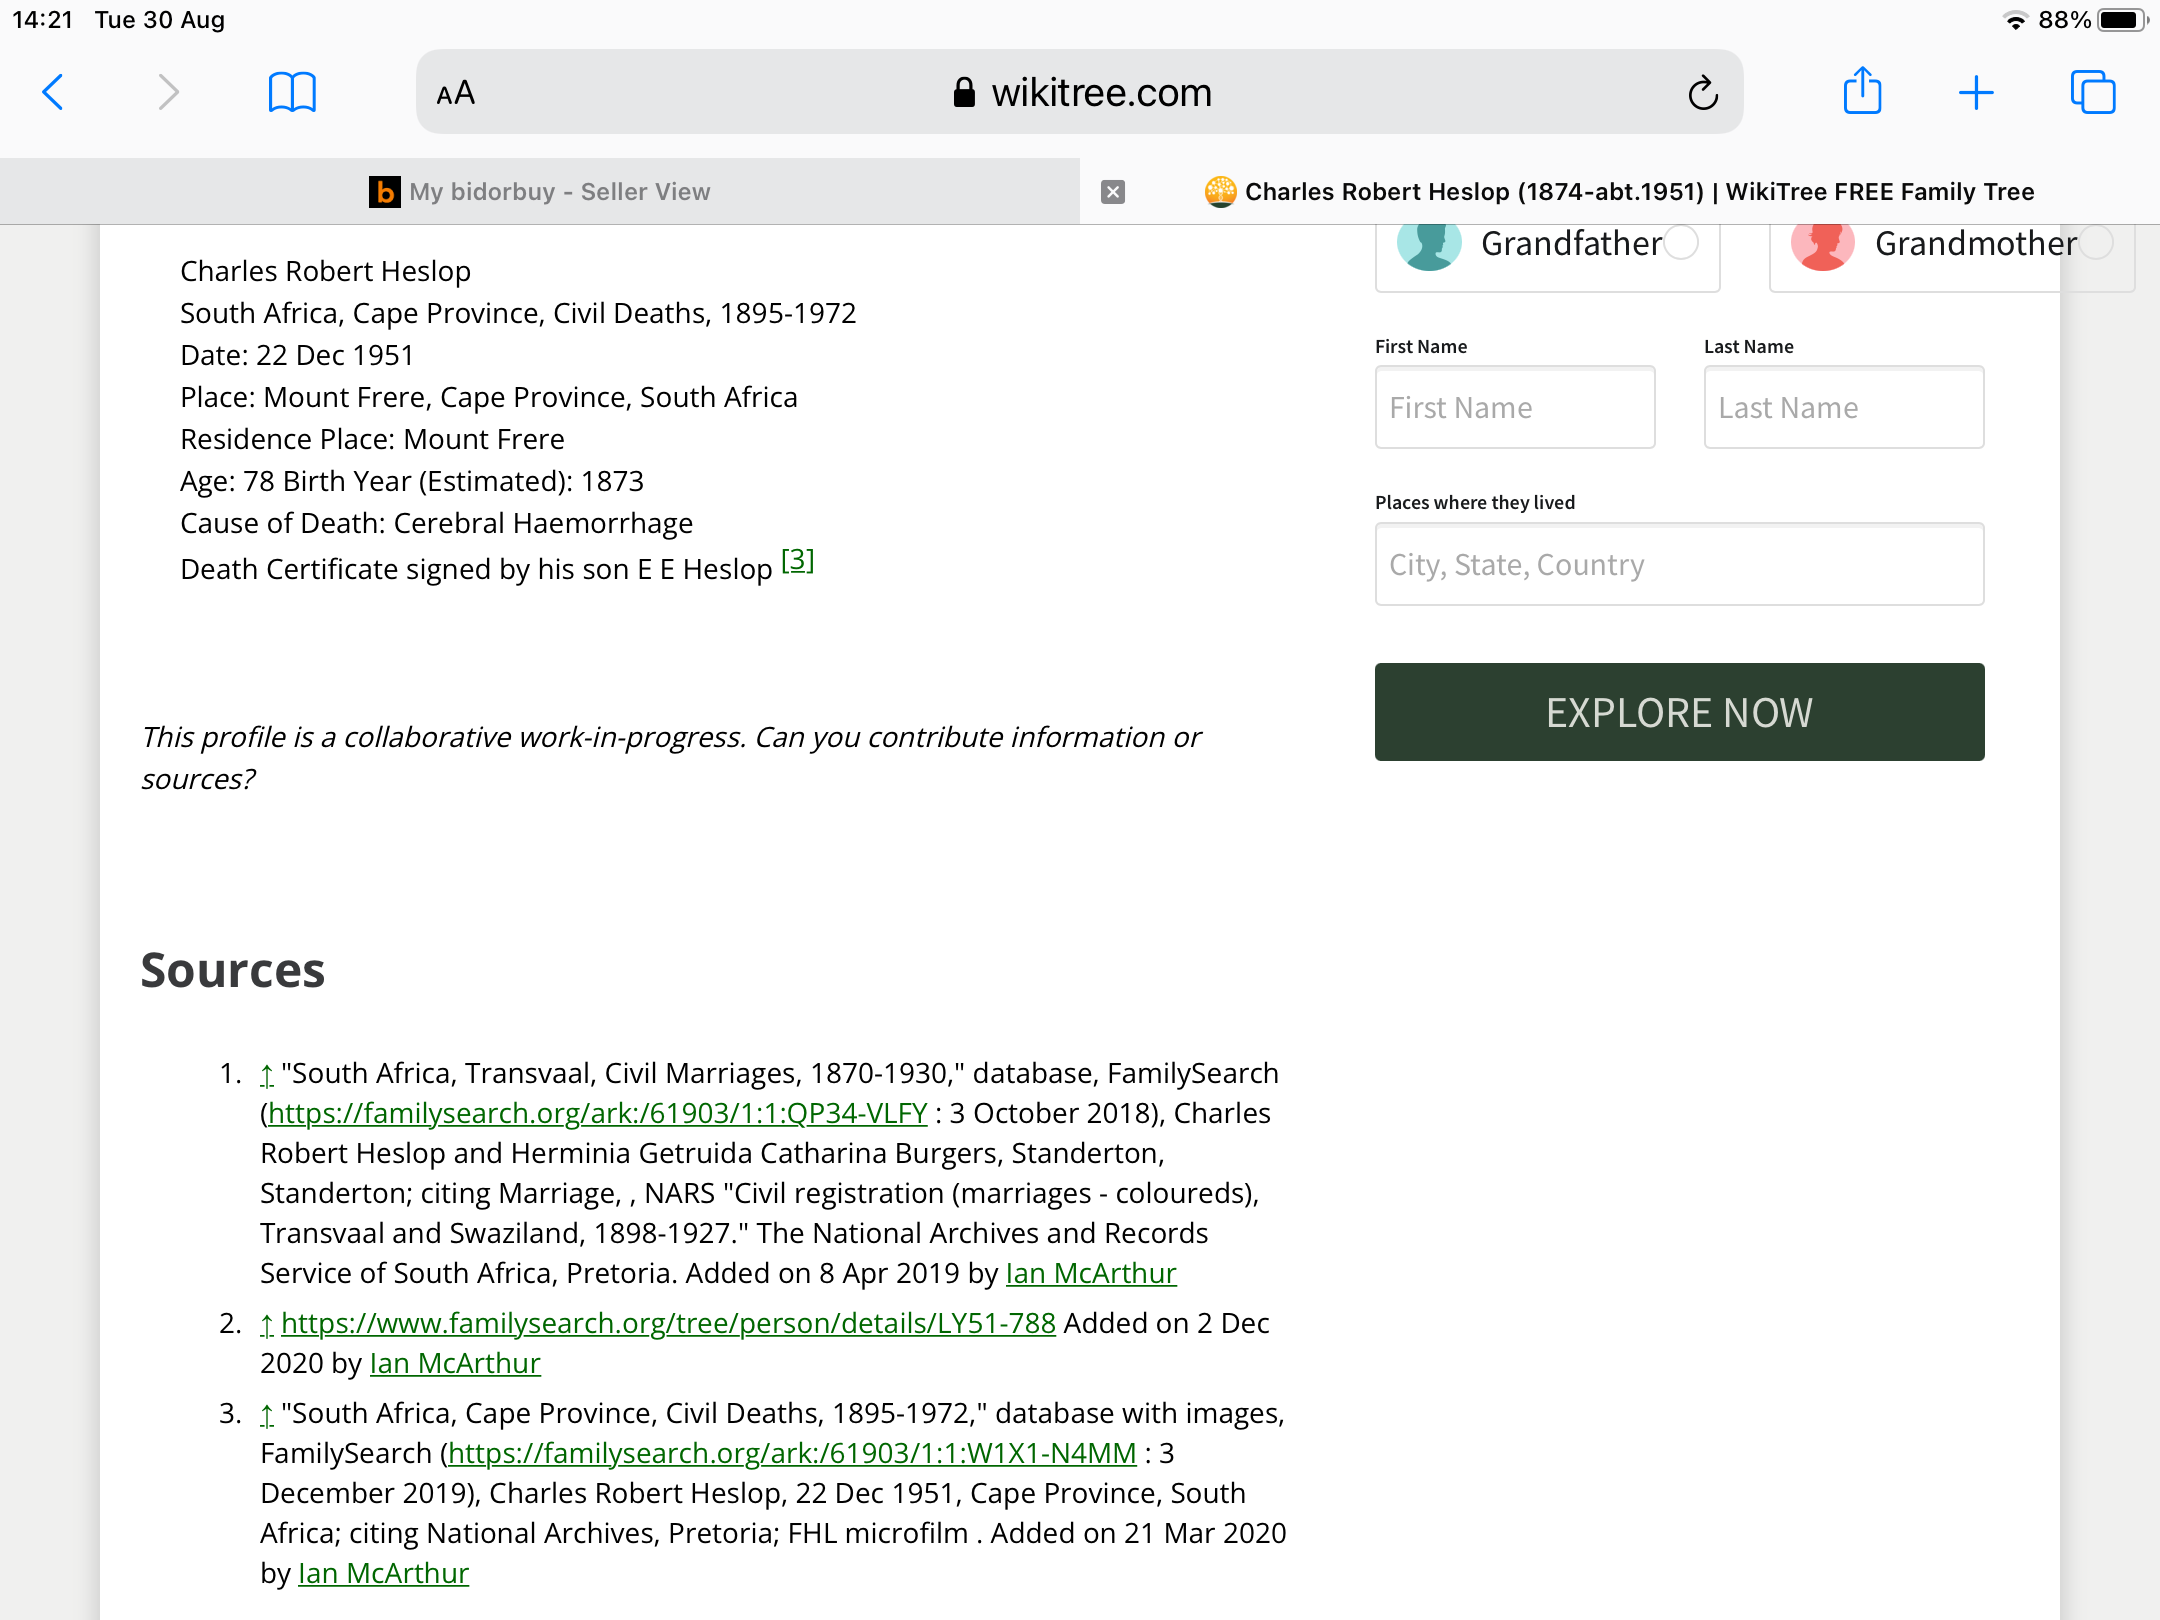The height and width of the screenshot is (1620, 2160).
Task: Open the bookmarks book icon
Action: (x=292, y=93)
